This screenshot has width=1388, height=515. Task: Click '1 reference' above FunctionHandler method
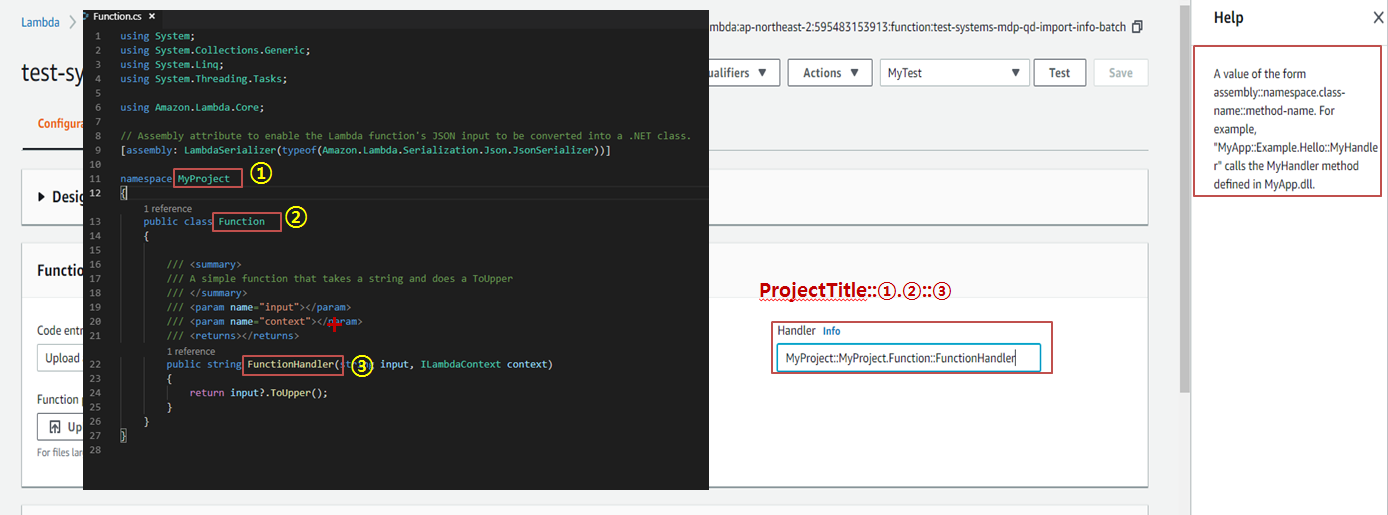click(x=191, y=352)
